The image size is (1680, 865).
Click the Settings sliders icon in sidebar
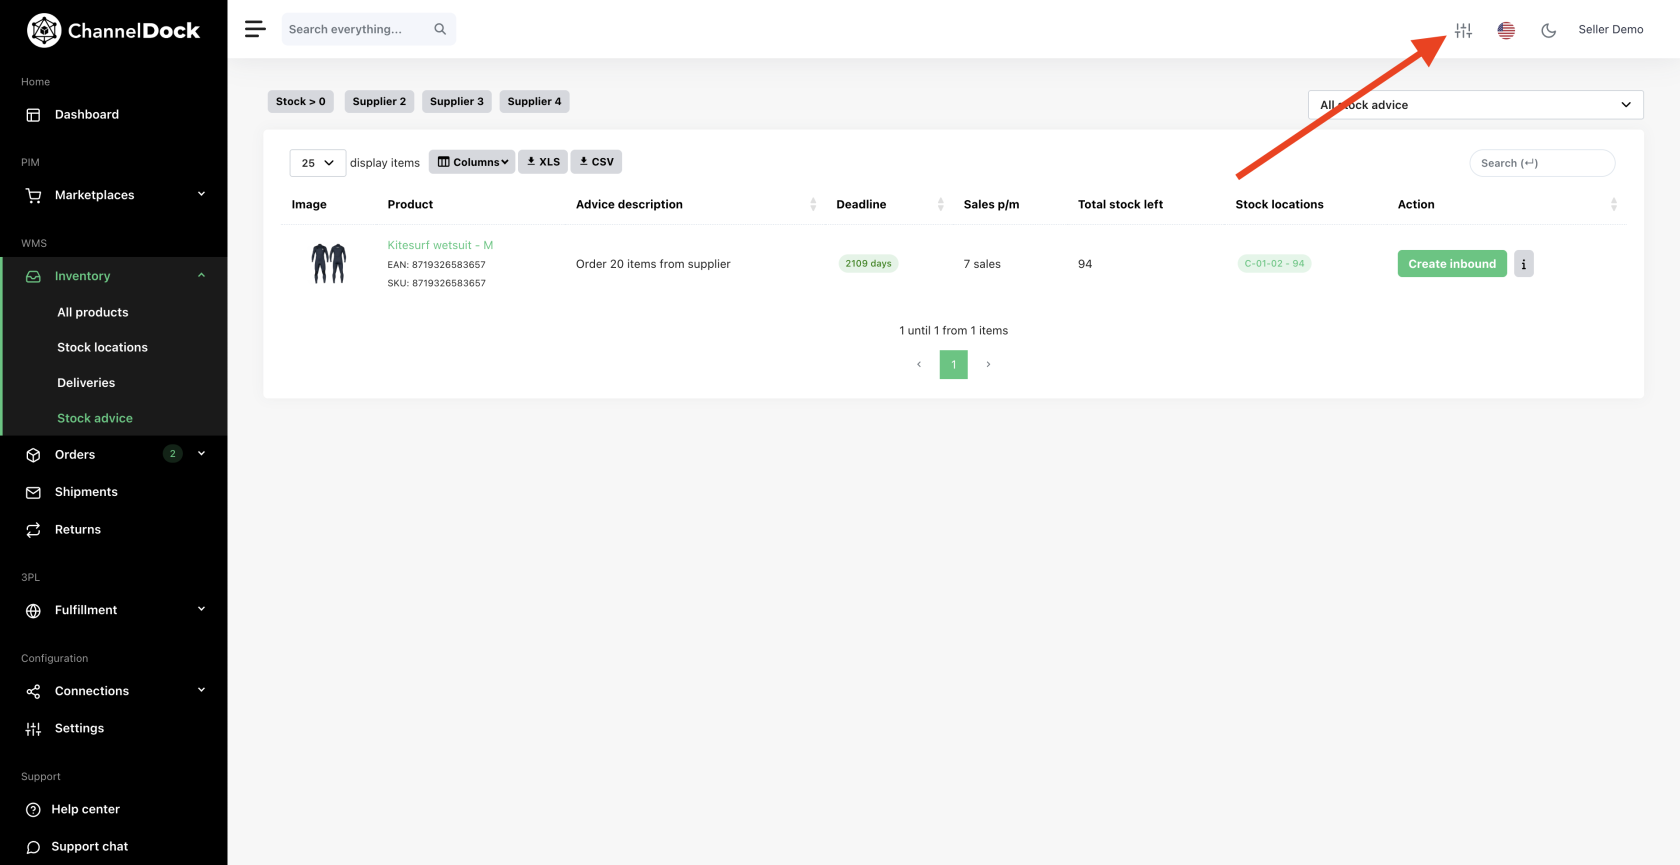click(33, 729)
